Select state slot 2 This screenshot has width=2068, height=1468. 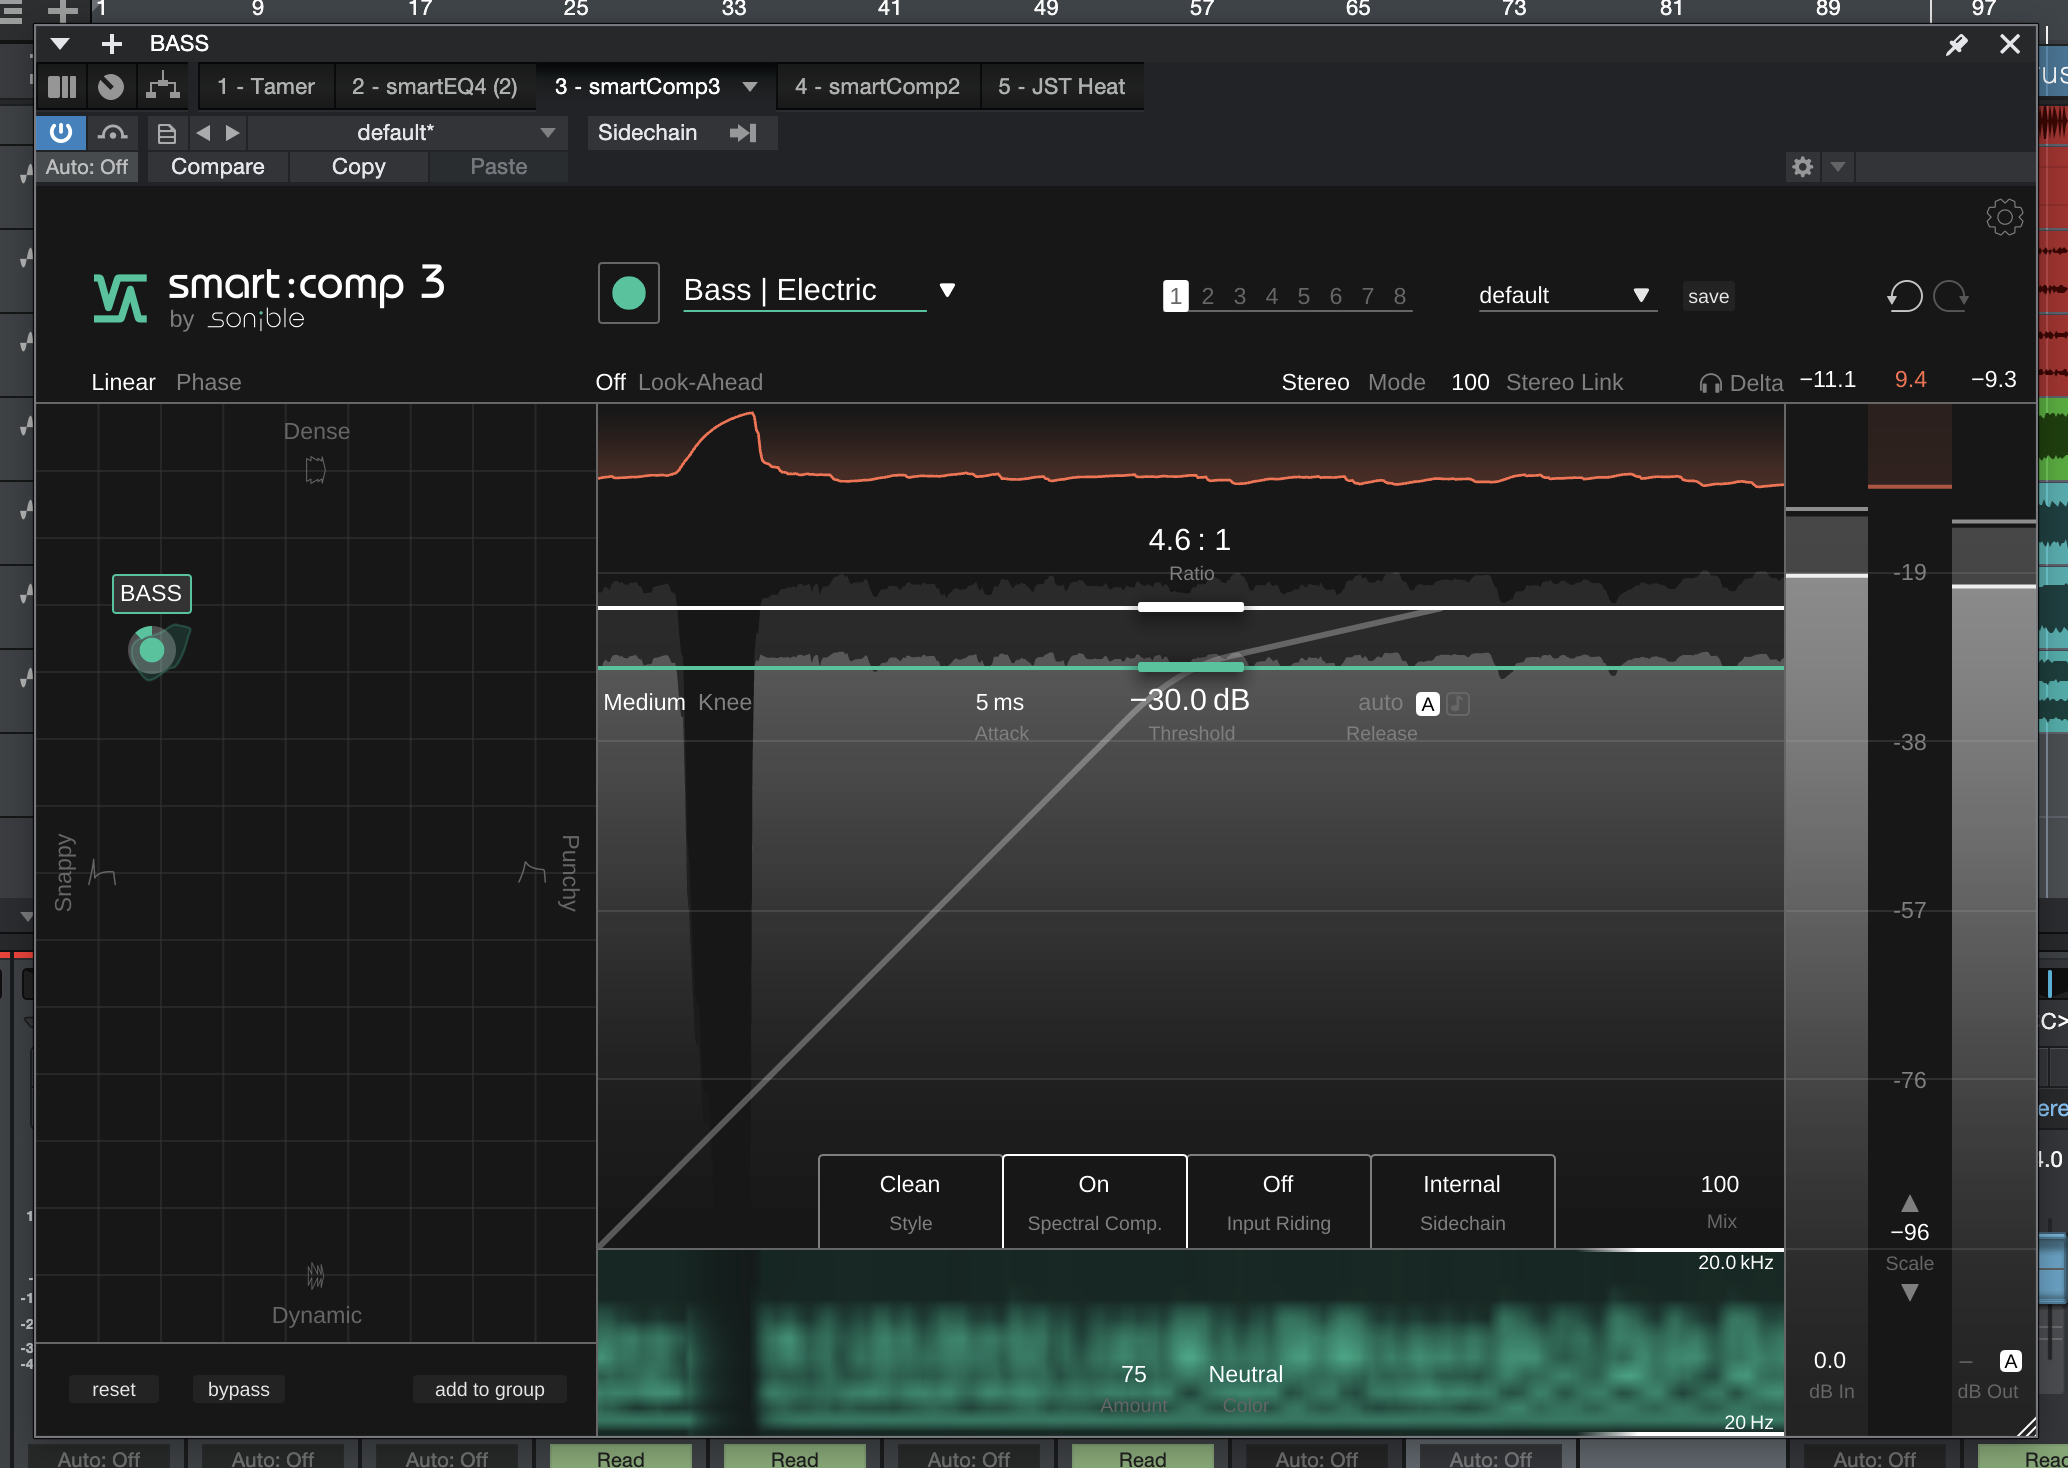tap(1208, 296)
